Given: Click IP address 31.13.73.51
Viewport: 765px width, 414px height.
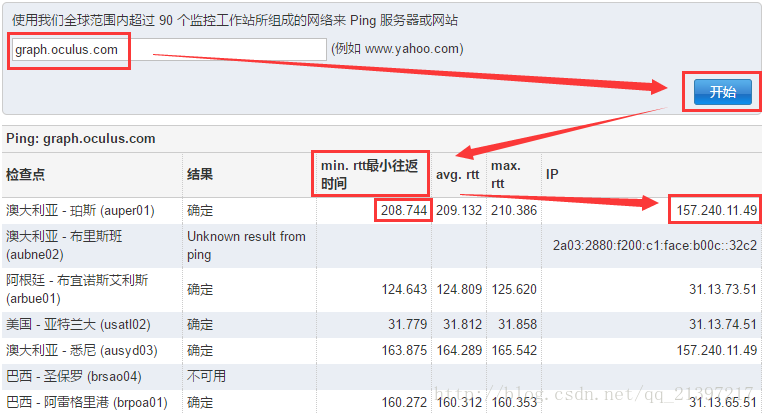Looking at the screenshot, I should (x=723, y=289).
